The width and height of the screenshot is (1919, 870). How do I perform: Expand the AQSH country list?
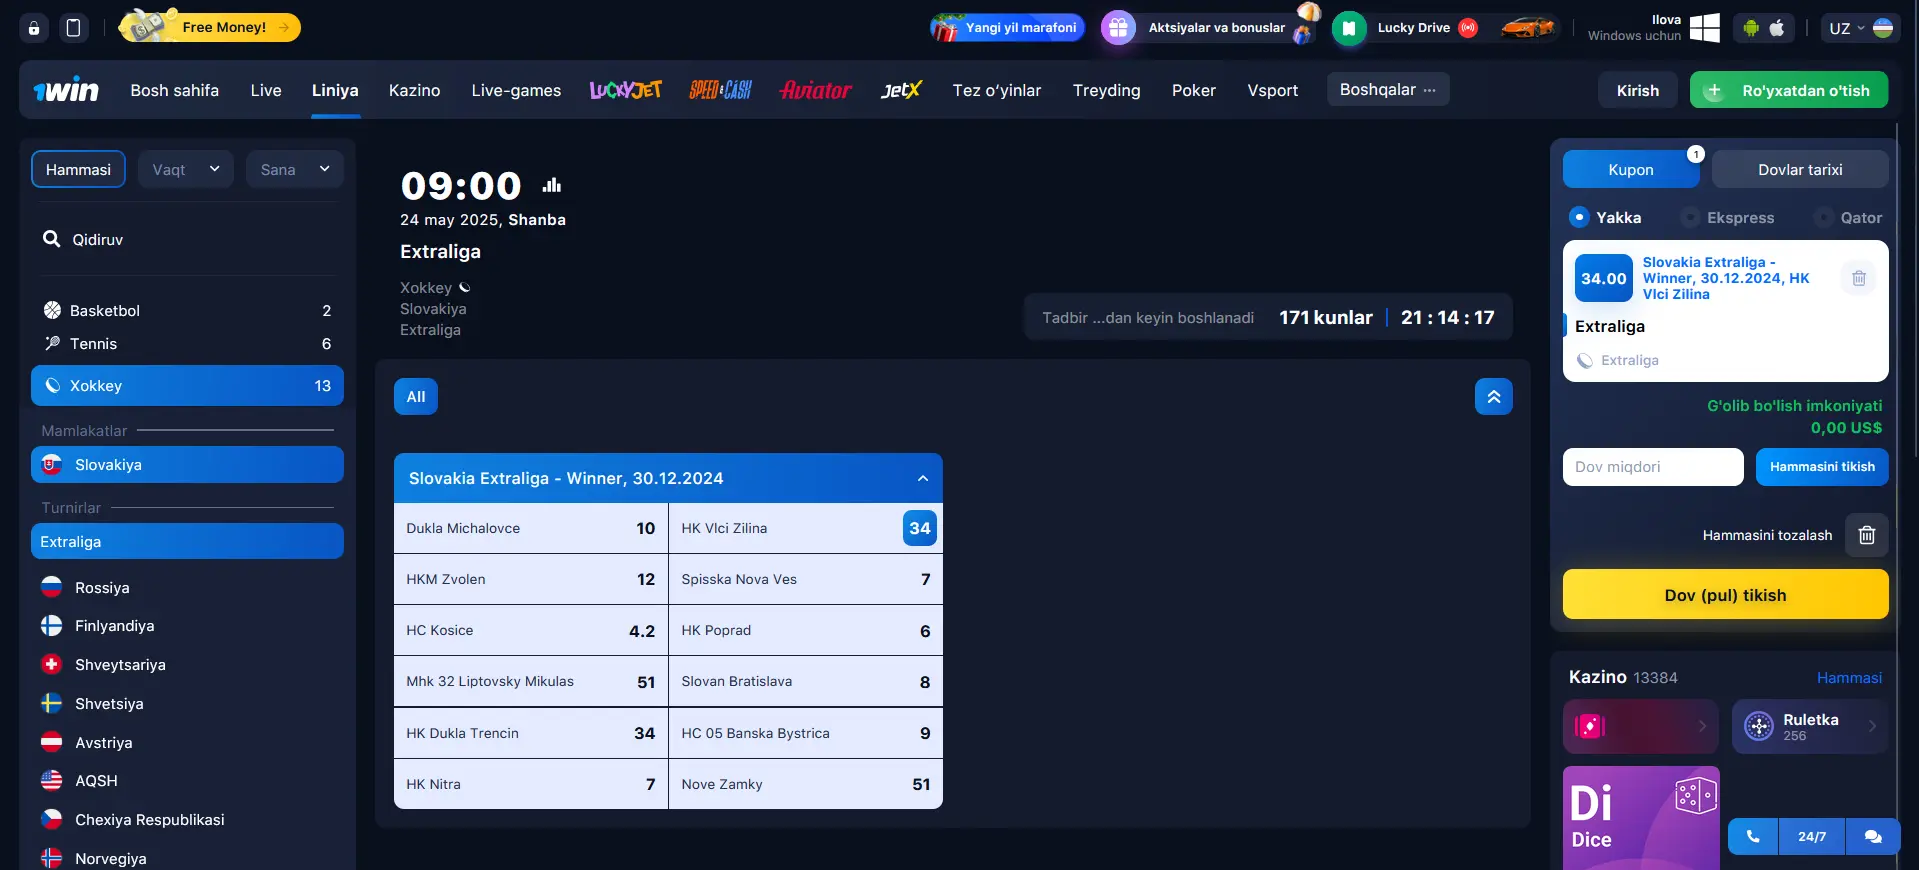click(x=187, y=781)
